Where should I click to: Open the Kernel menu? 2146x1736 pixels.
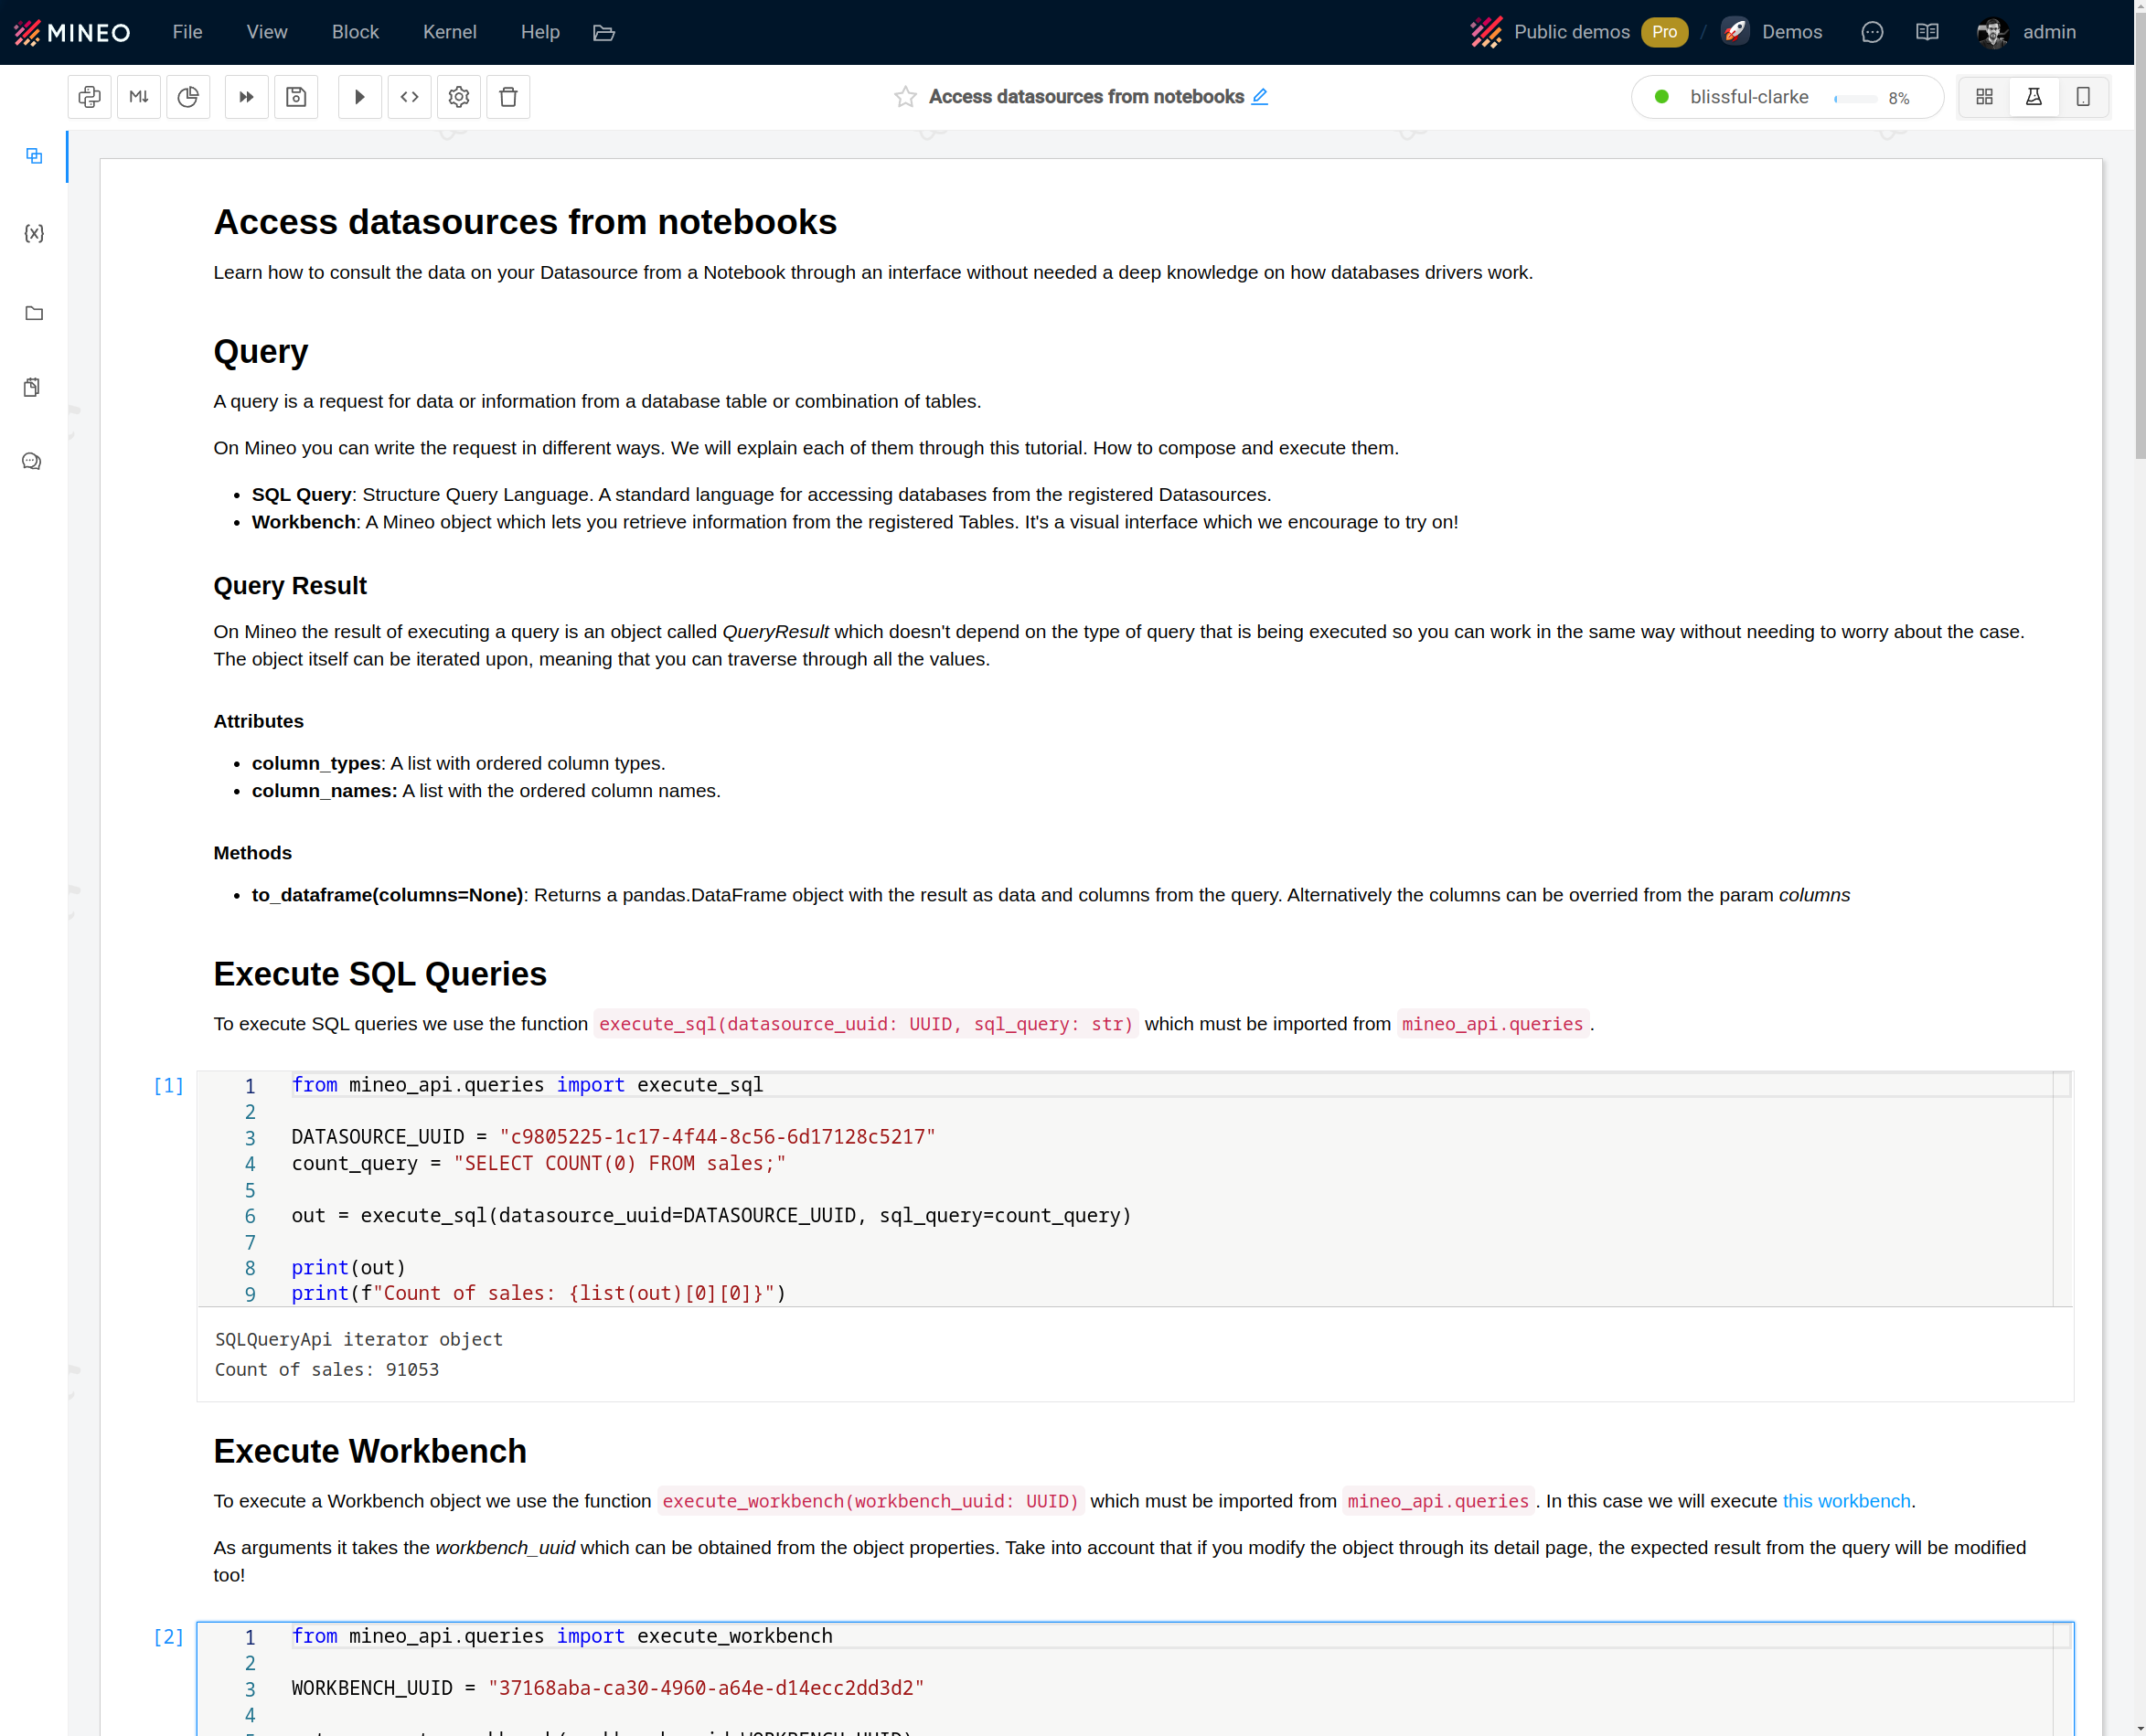(449, 32)
